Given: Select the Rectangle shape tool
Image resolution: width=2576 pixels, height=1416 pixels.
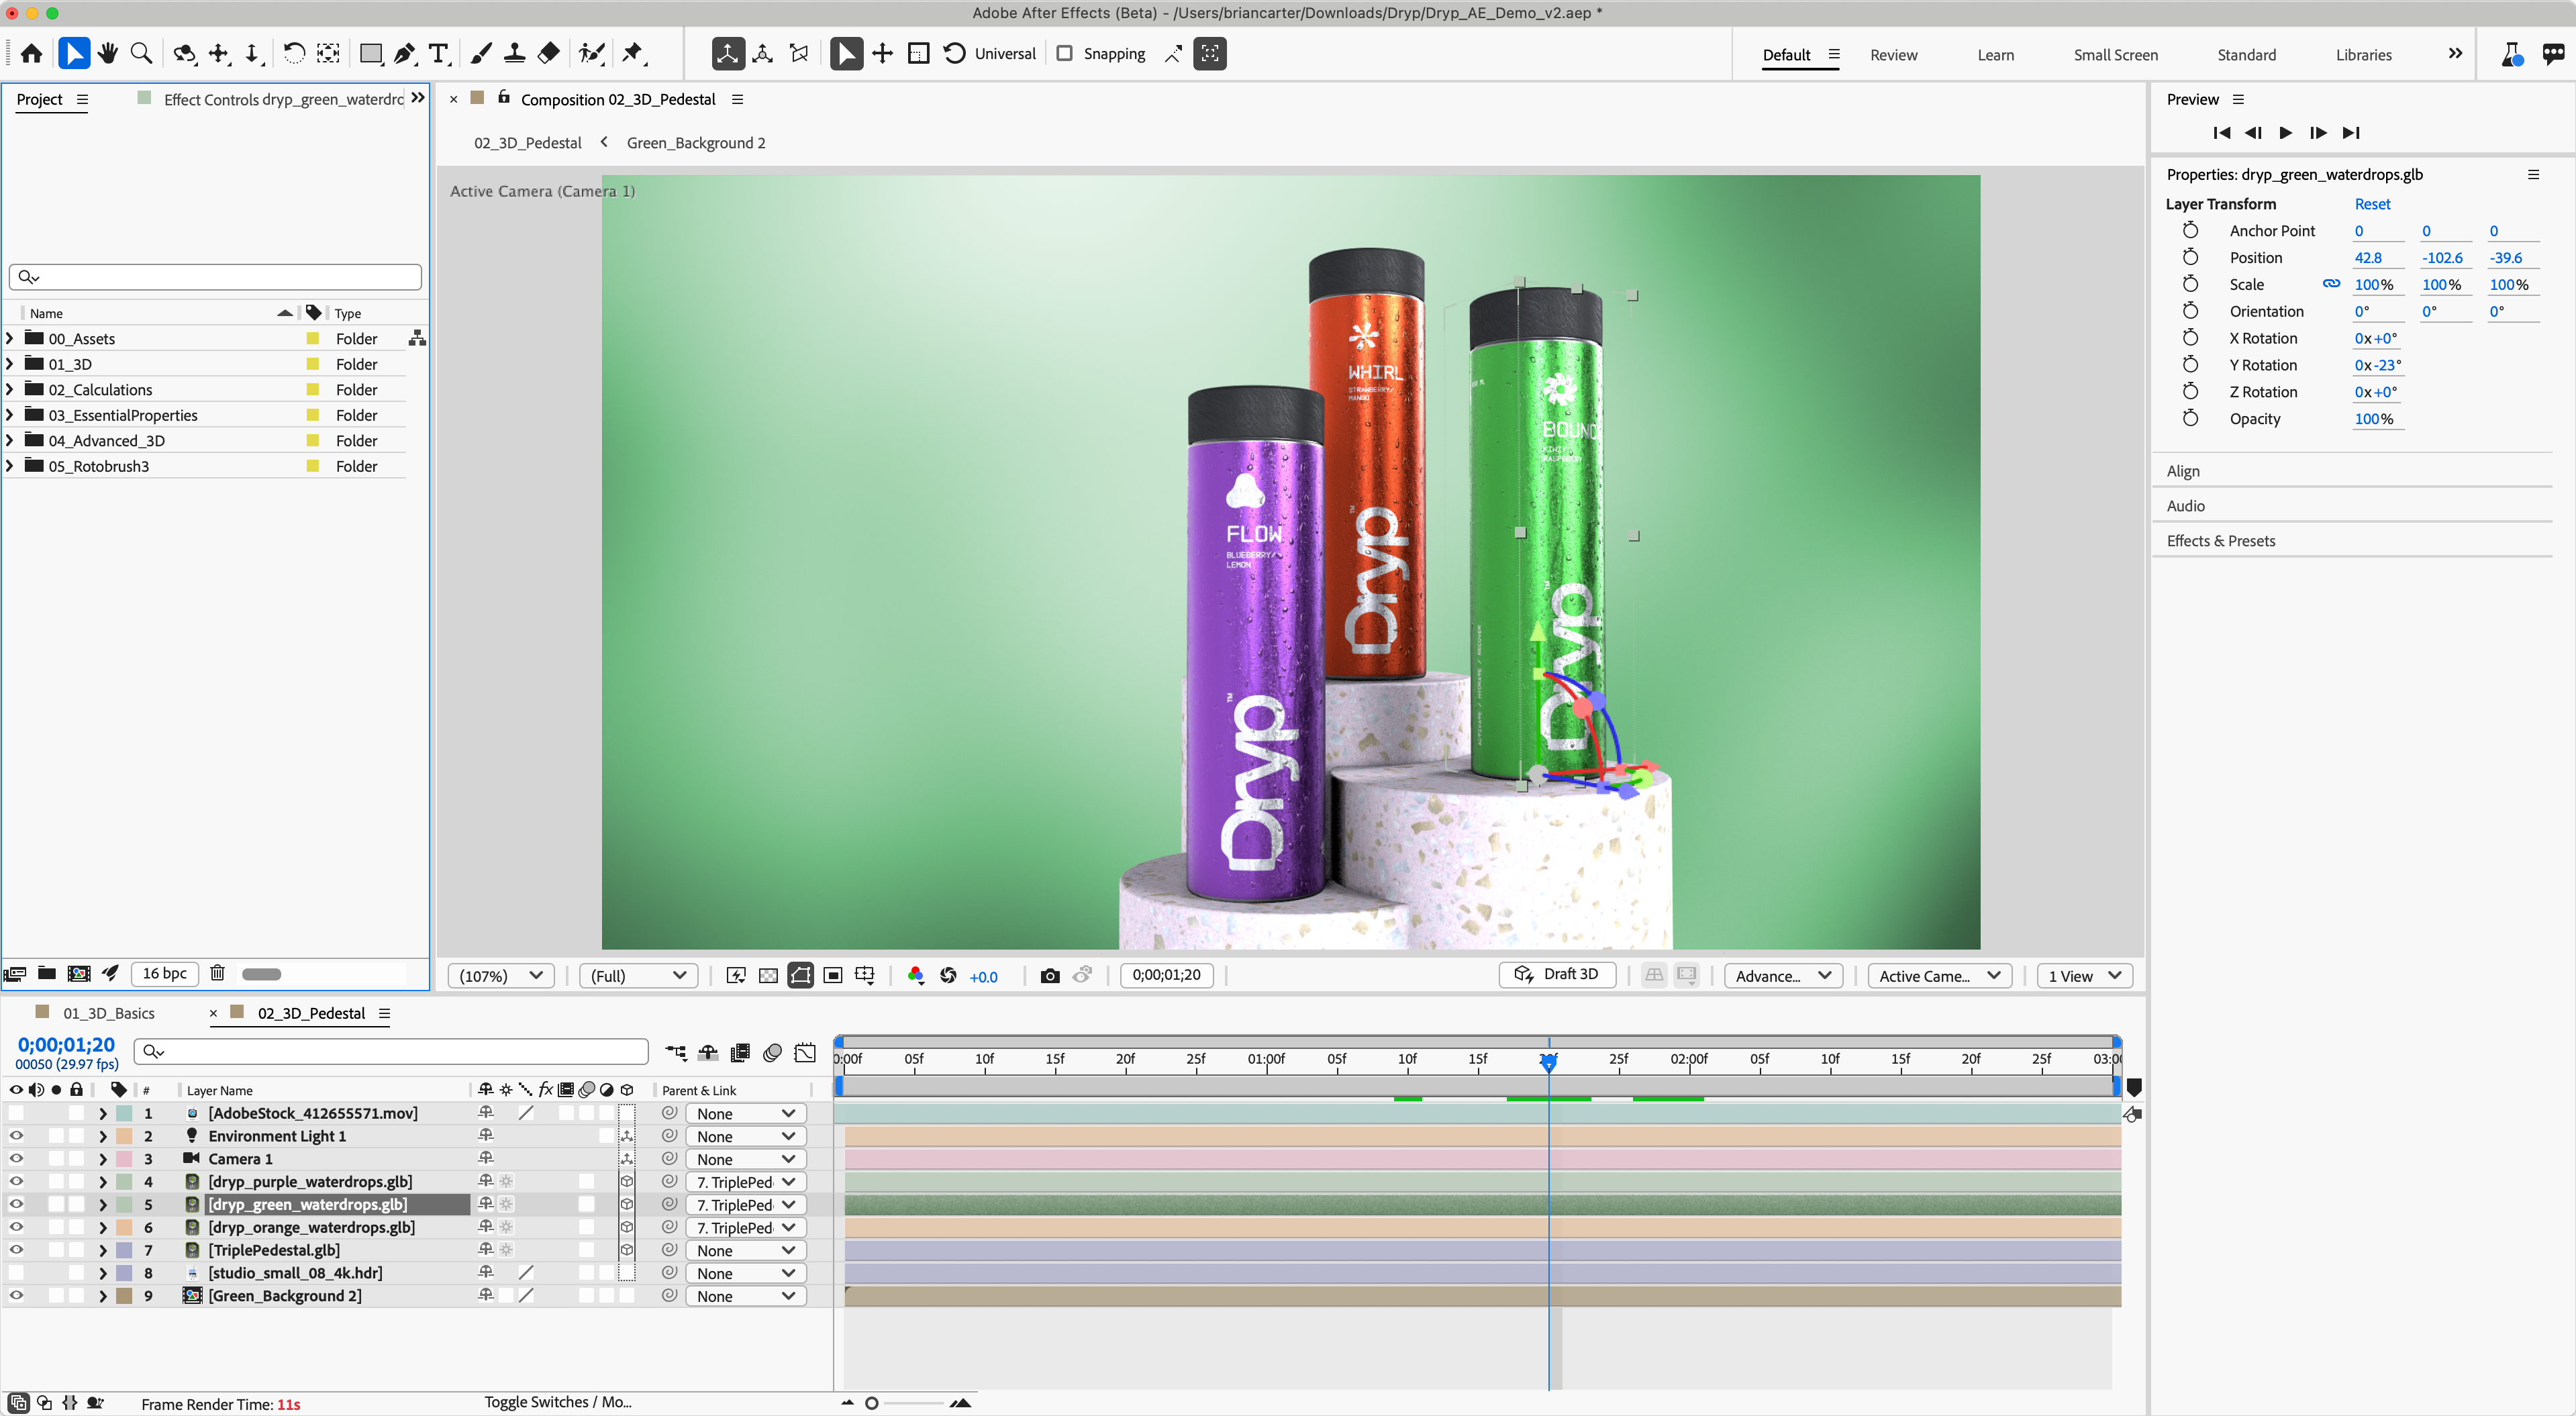Looking at the screenshot, I should (371, 53).
